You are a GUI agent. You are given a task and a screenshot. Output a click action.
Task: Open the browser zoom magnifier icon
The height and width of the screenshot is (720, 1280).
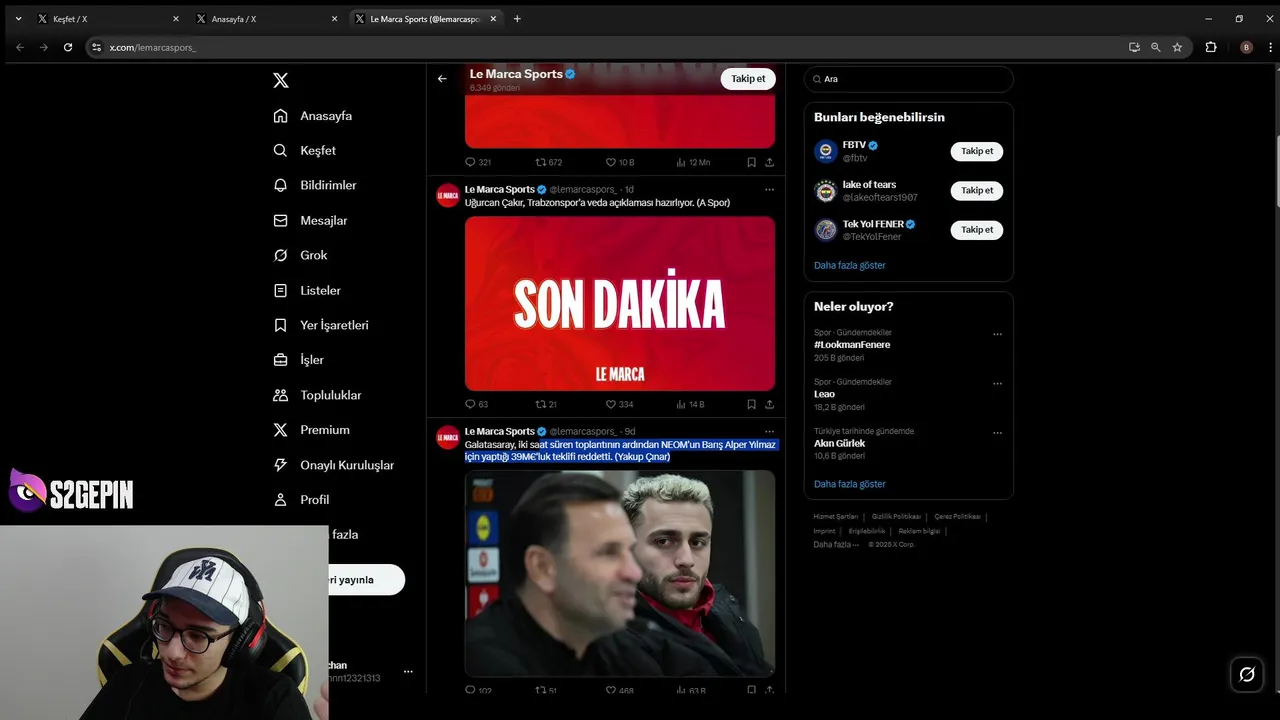[1156, 47]
